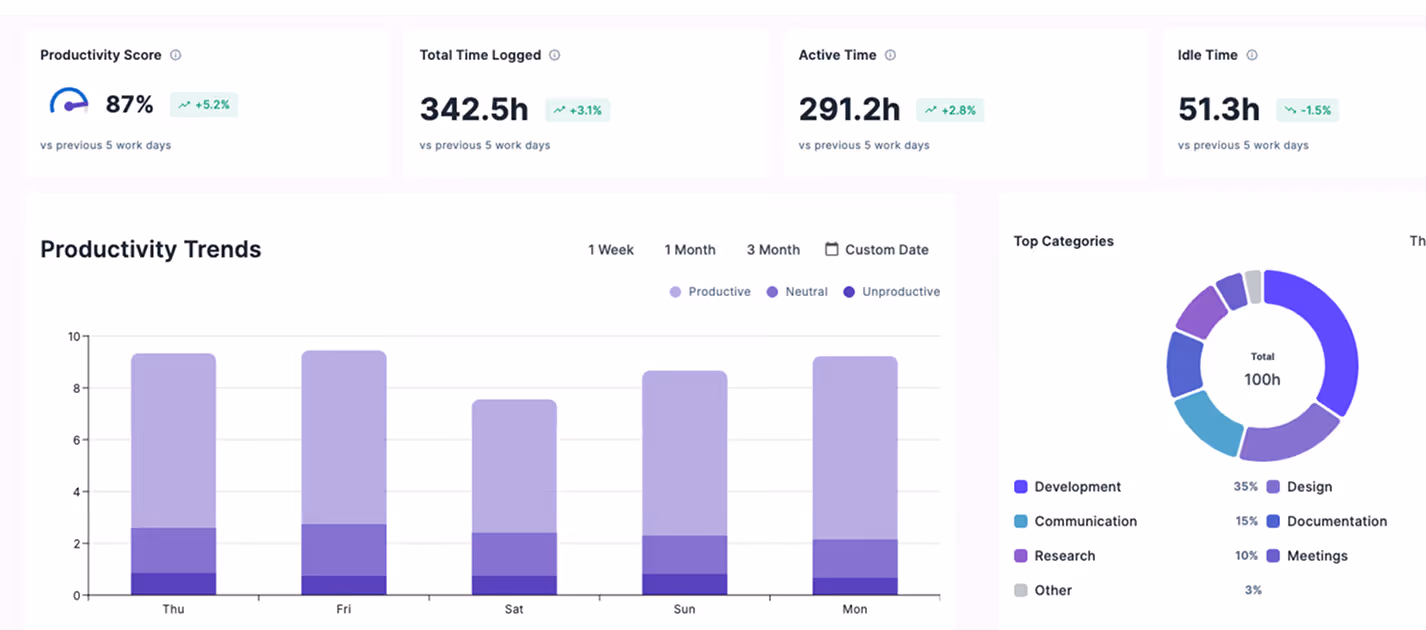Viewport: 1426px width, 630px height.
Task: Click info icon beside Active Time
Action: coord(890,55)
